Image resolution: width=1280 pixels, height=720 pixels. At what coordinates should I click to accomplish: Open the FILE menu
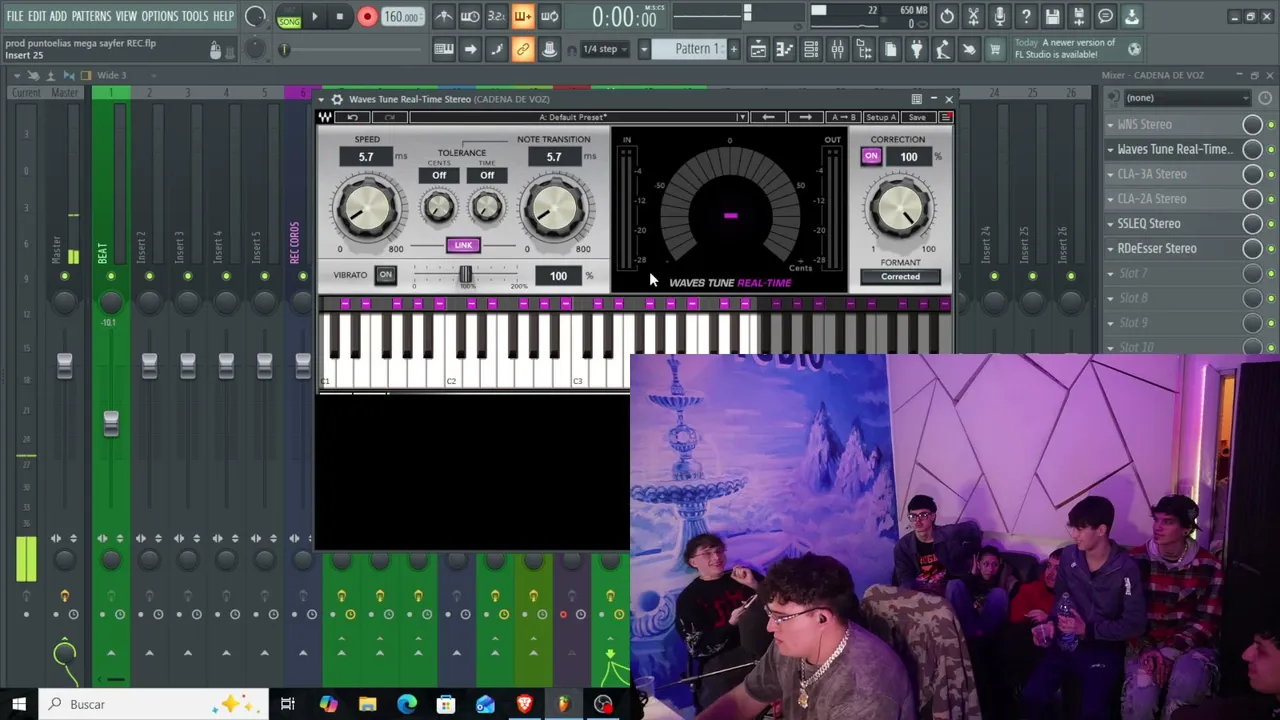coord(15,16)
